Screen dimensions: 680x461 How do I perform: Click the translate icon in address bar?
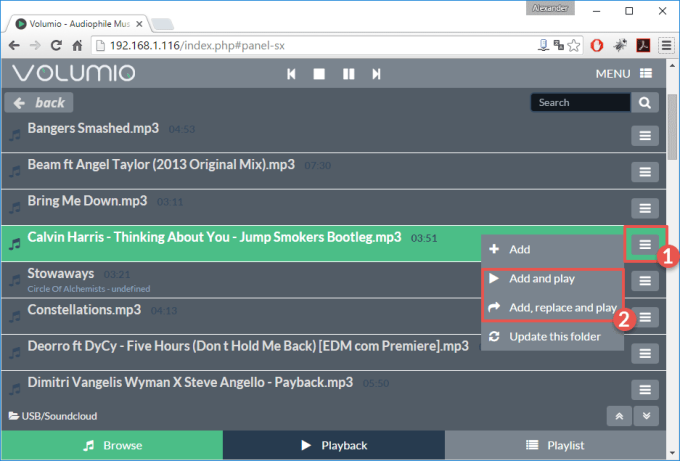click(559, 45)
